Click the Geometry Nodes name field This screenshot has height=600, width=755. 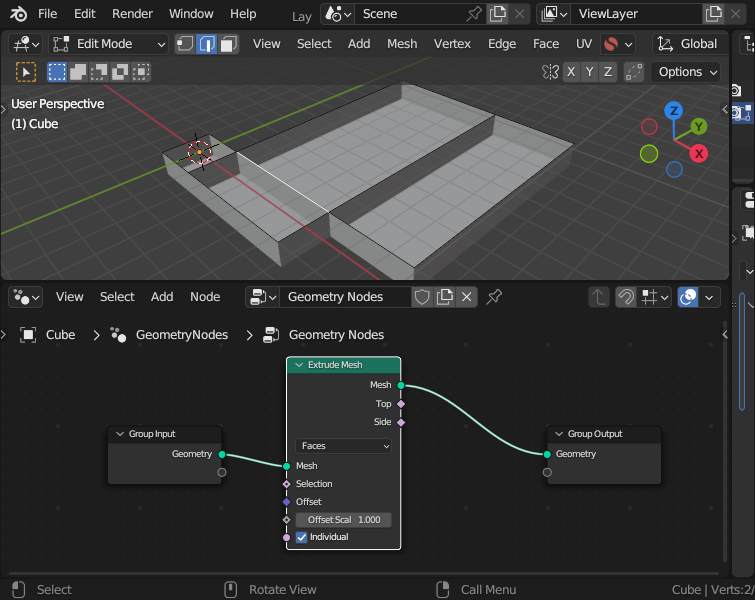346,297
